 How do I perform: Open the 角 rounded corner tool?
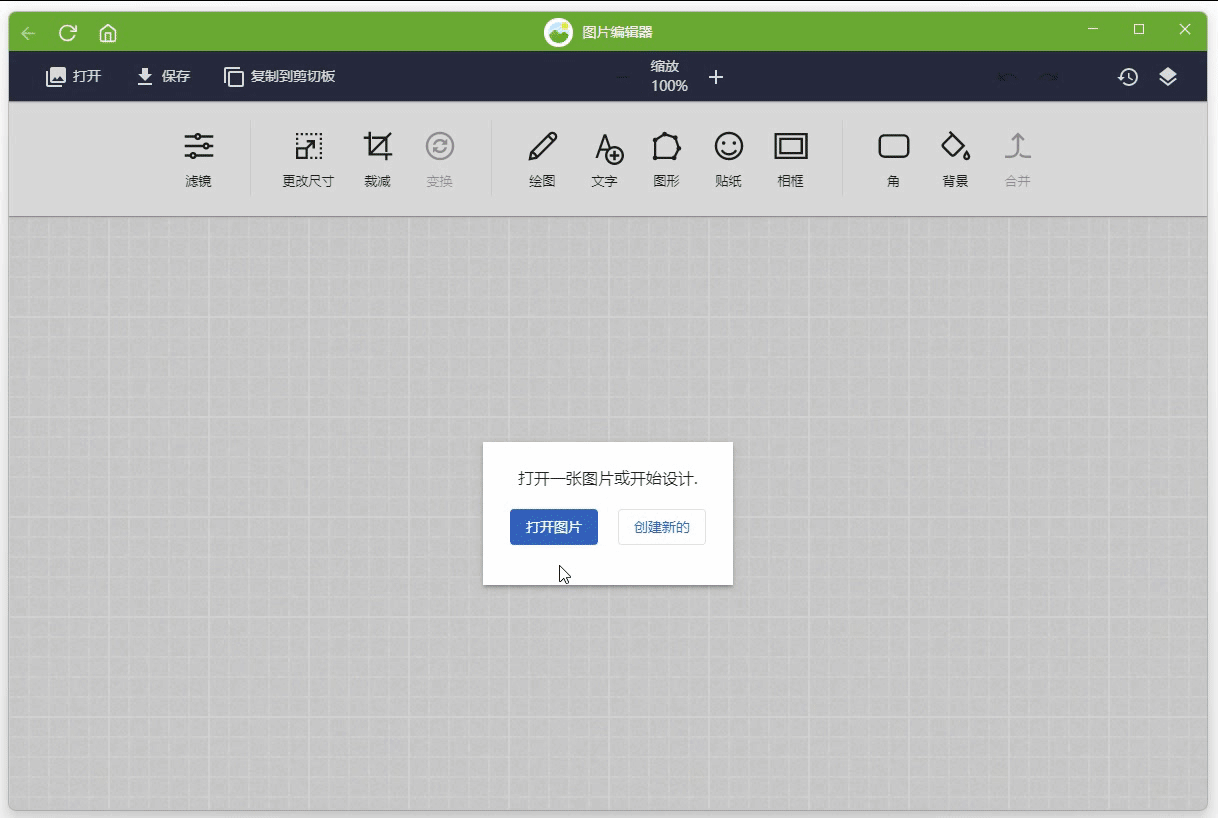click(x=893, y=158)
